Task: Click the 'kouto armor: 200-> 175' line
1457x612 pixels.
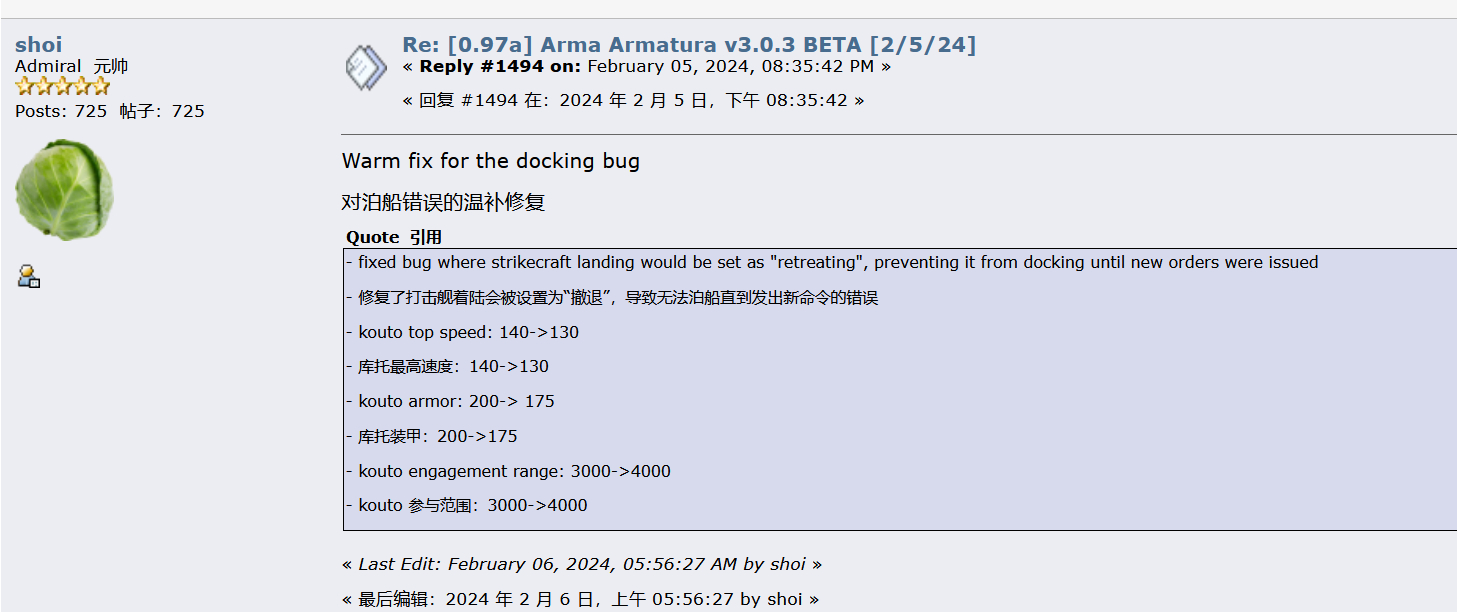Action: 456,401
